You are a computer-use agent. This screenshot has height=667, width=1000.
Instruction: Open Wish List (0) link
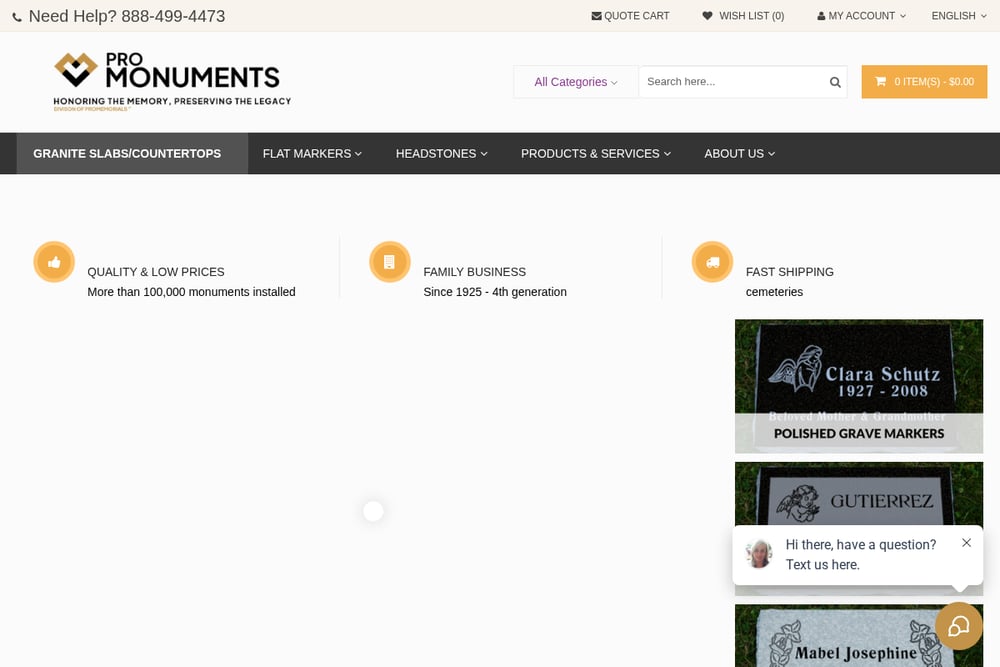tap(743, 16)
